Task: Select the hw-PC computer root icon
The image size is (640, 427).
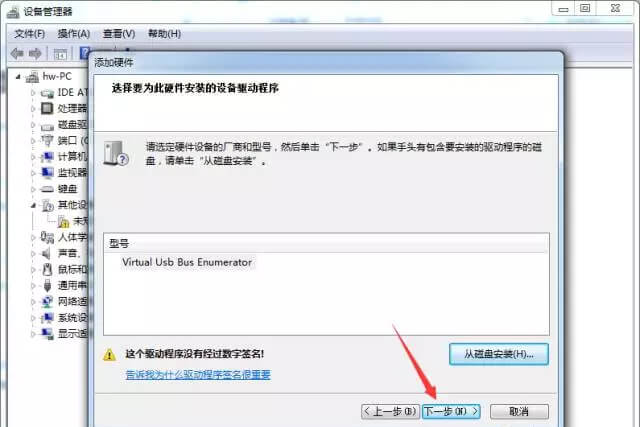Action: point(32,77)
